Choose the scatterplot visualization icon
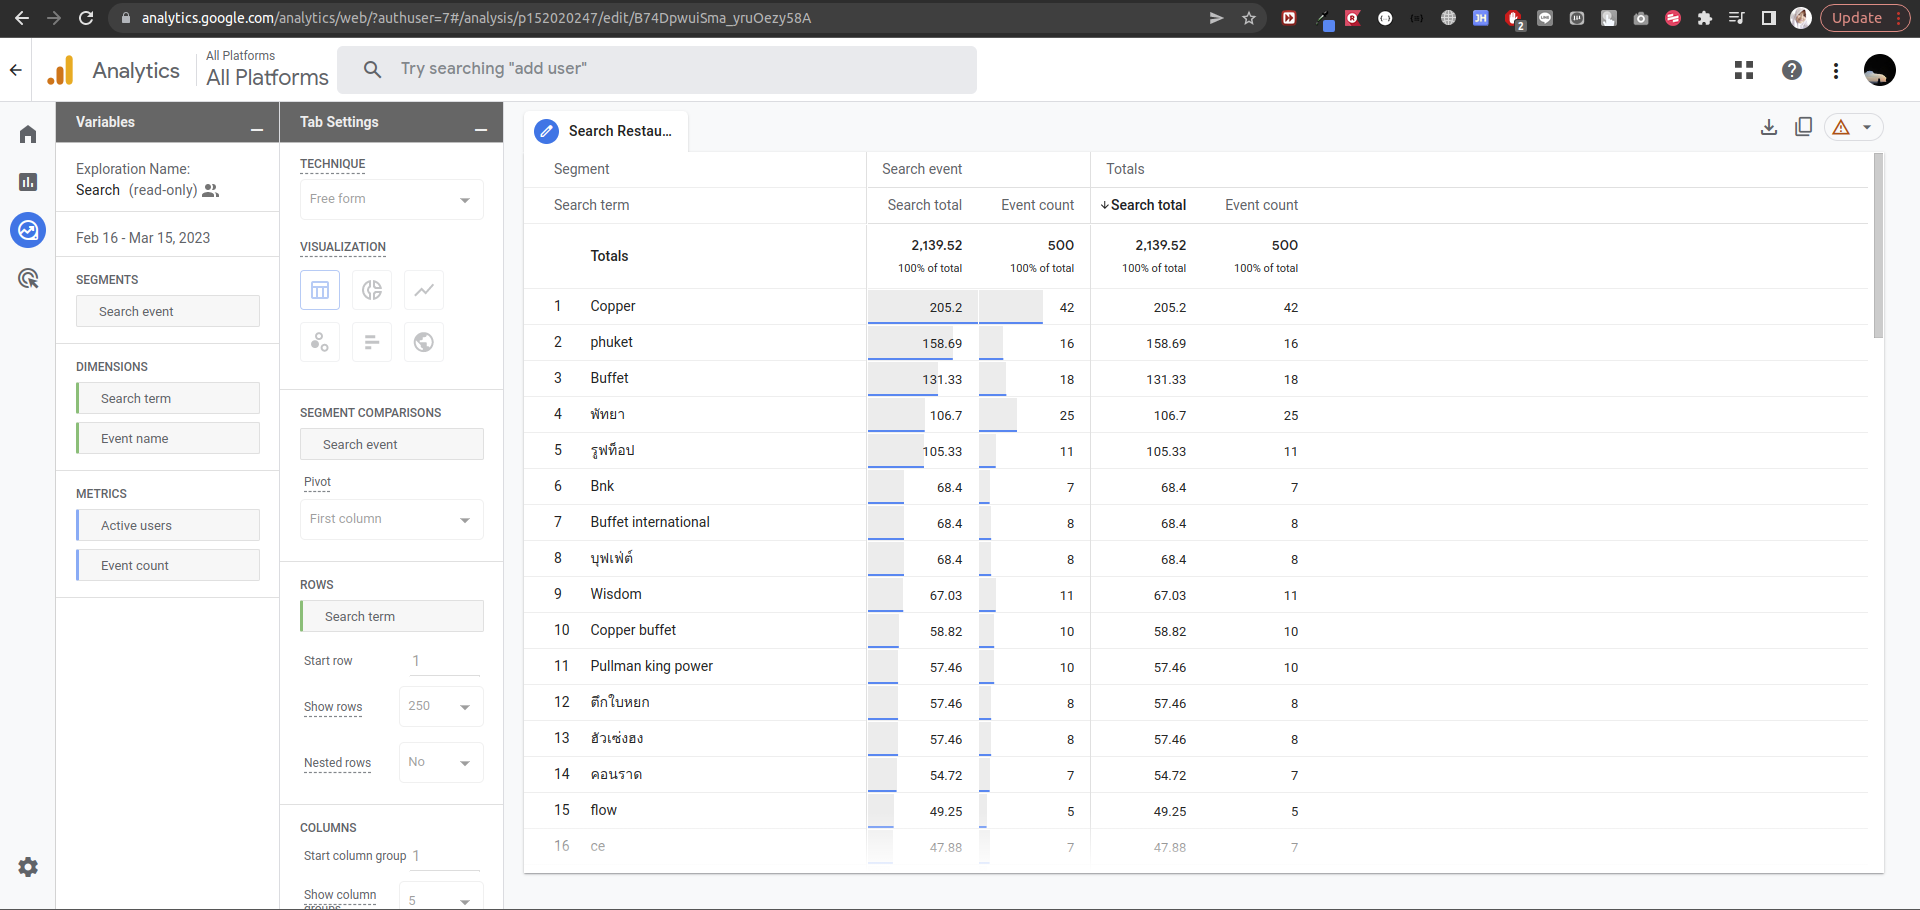The width and height of the screenshot is (1920, 910). pyautogui.click(x=320, y=342)
